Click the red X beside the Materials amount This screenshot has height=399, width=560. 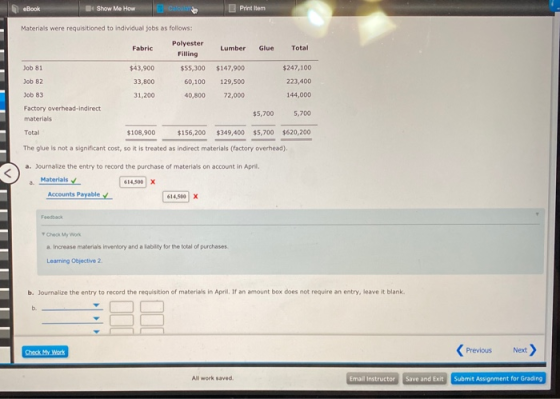pos(153,182)
